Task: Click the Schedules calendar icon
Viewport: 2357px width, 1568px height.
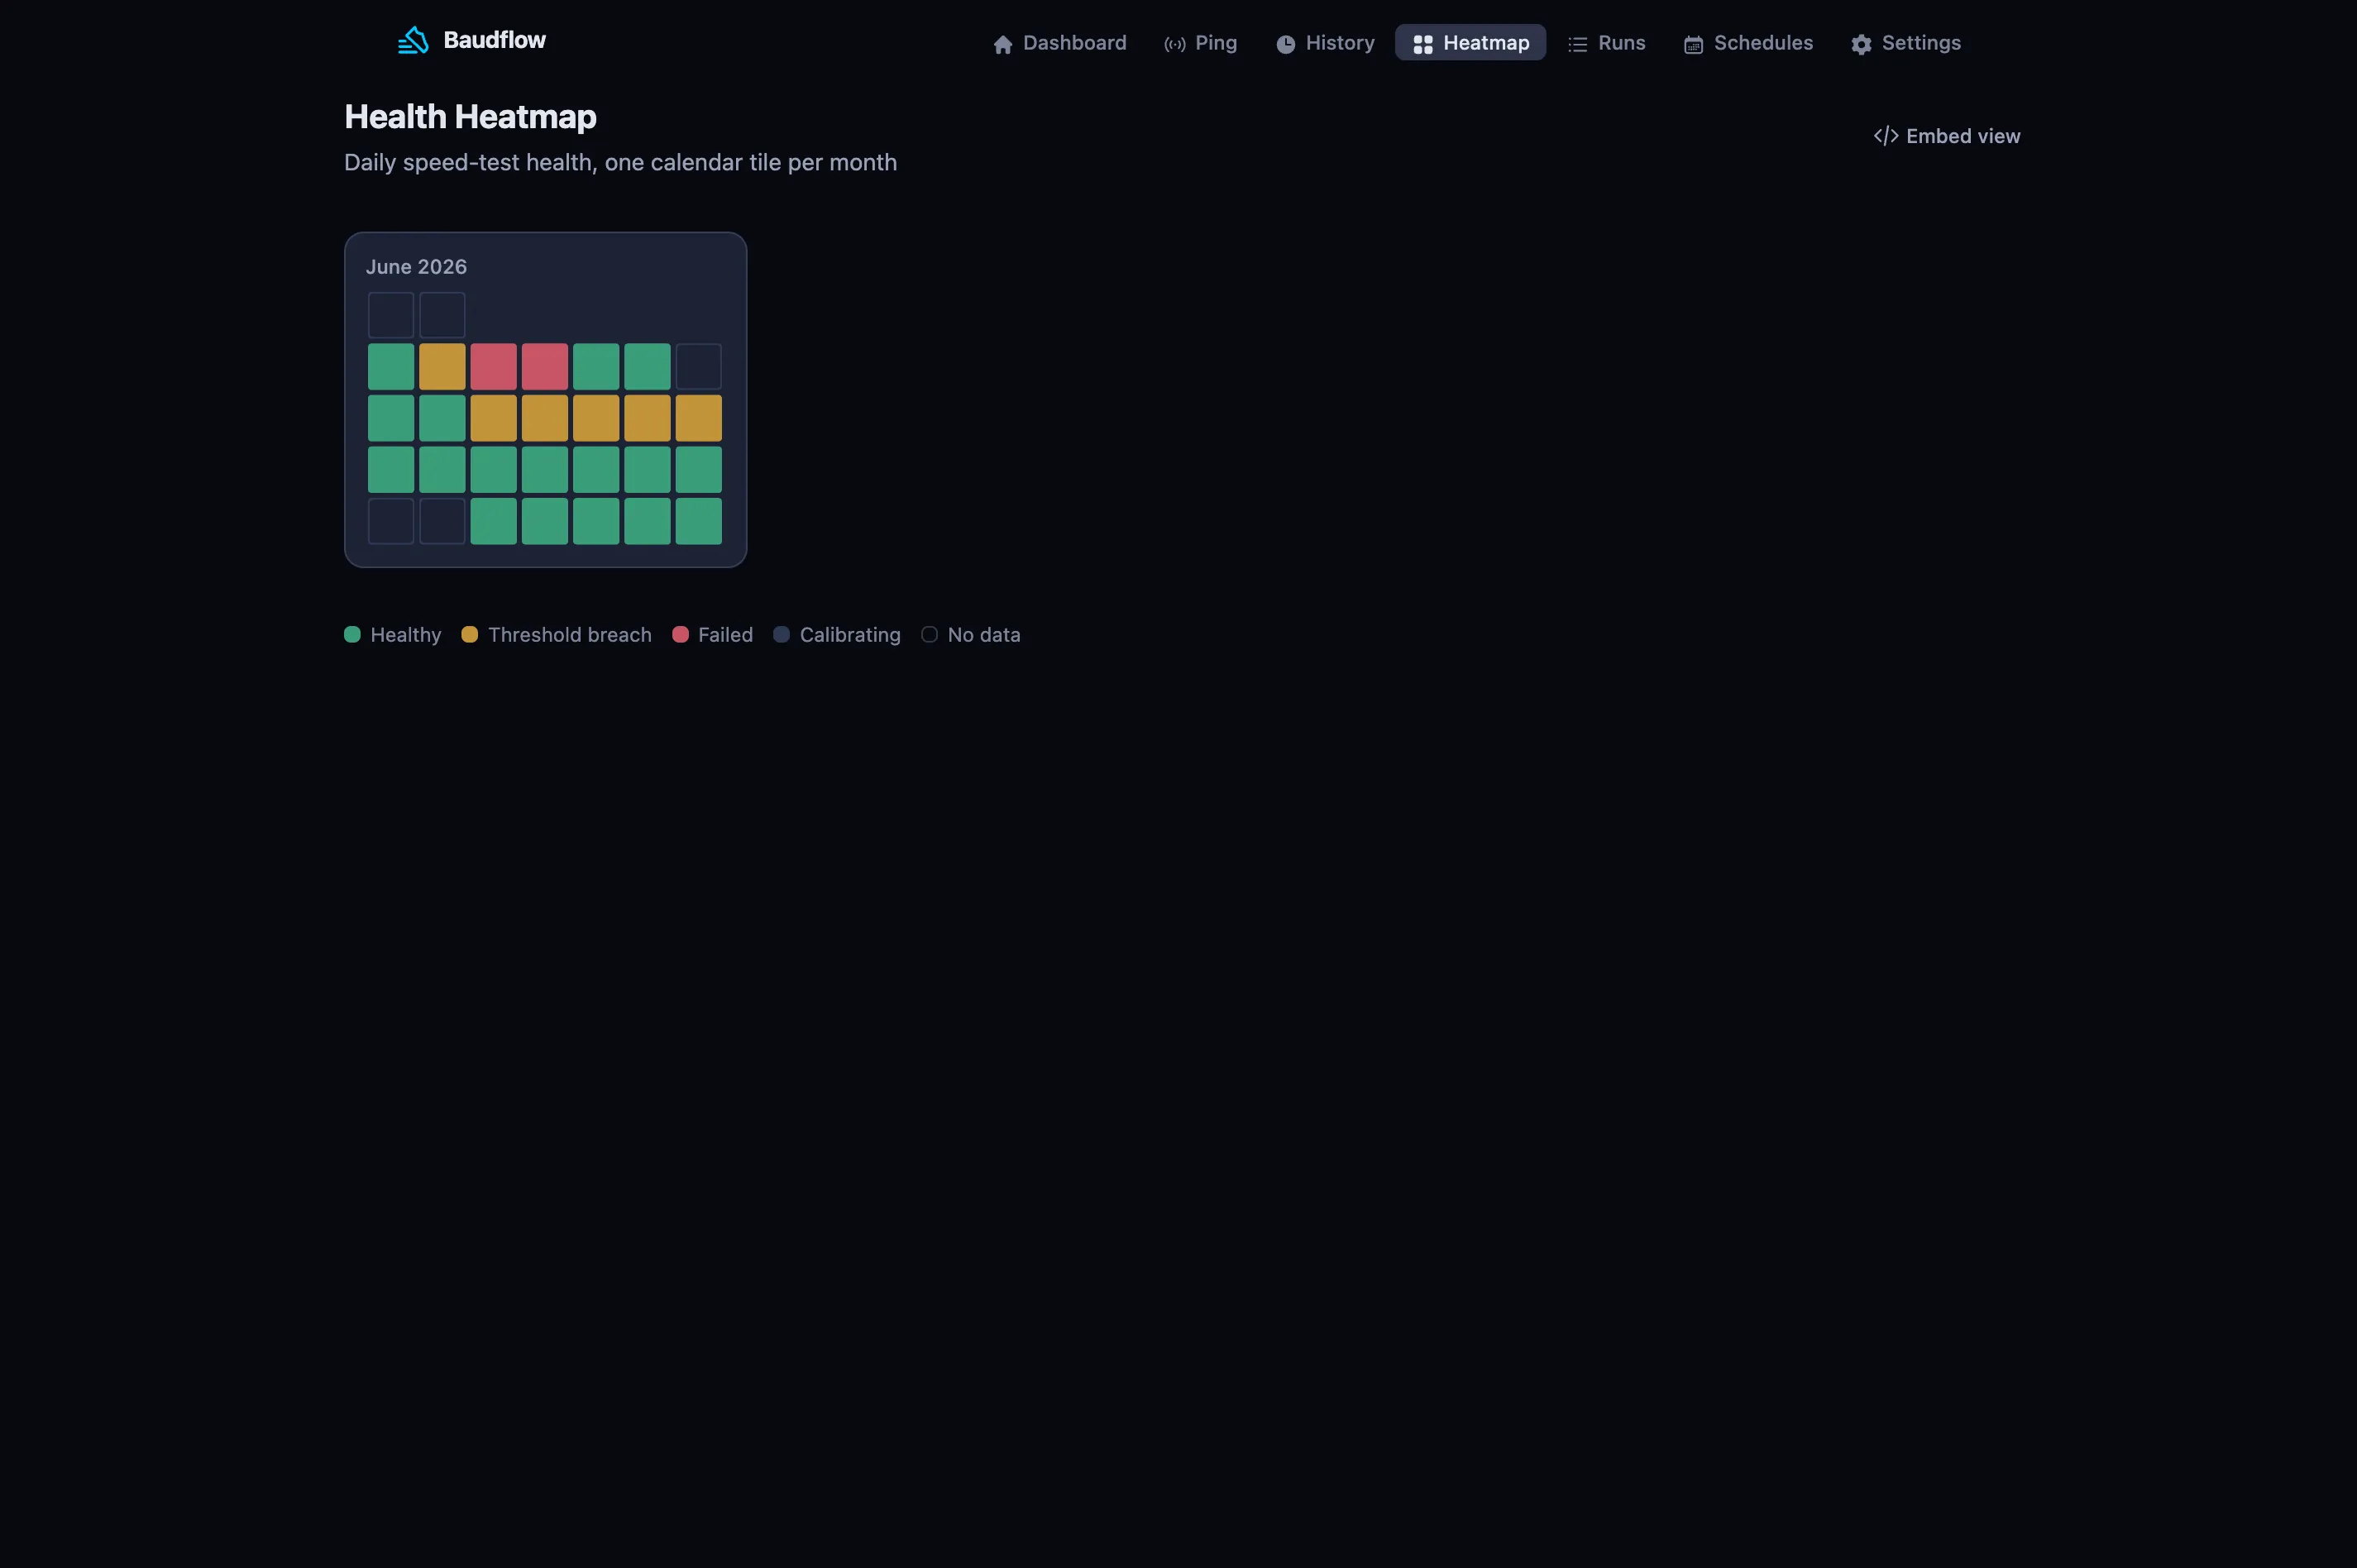Action: [1693, 44]
